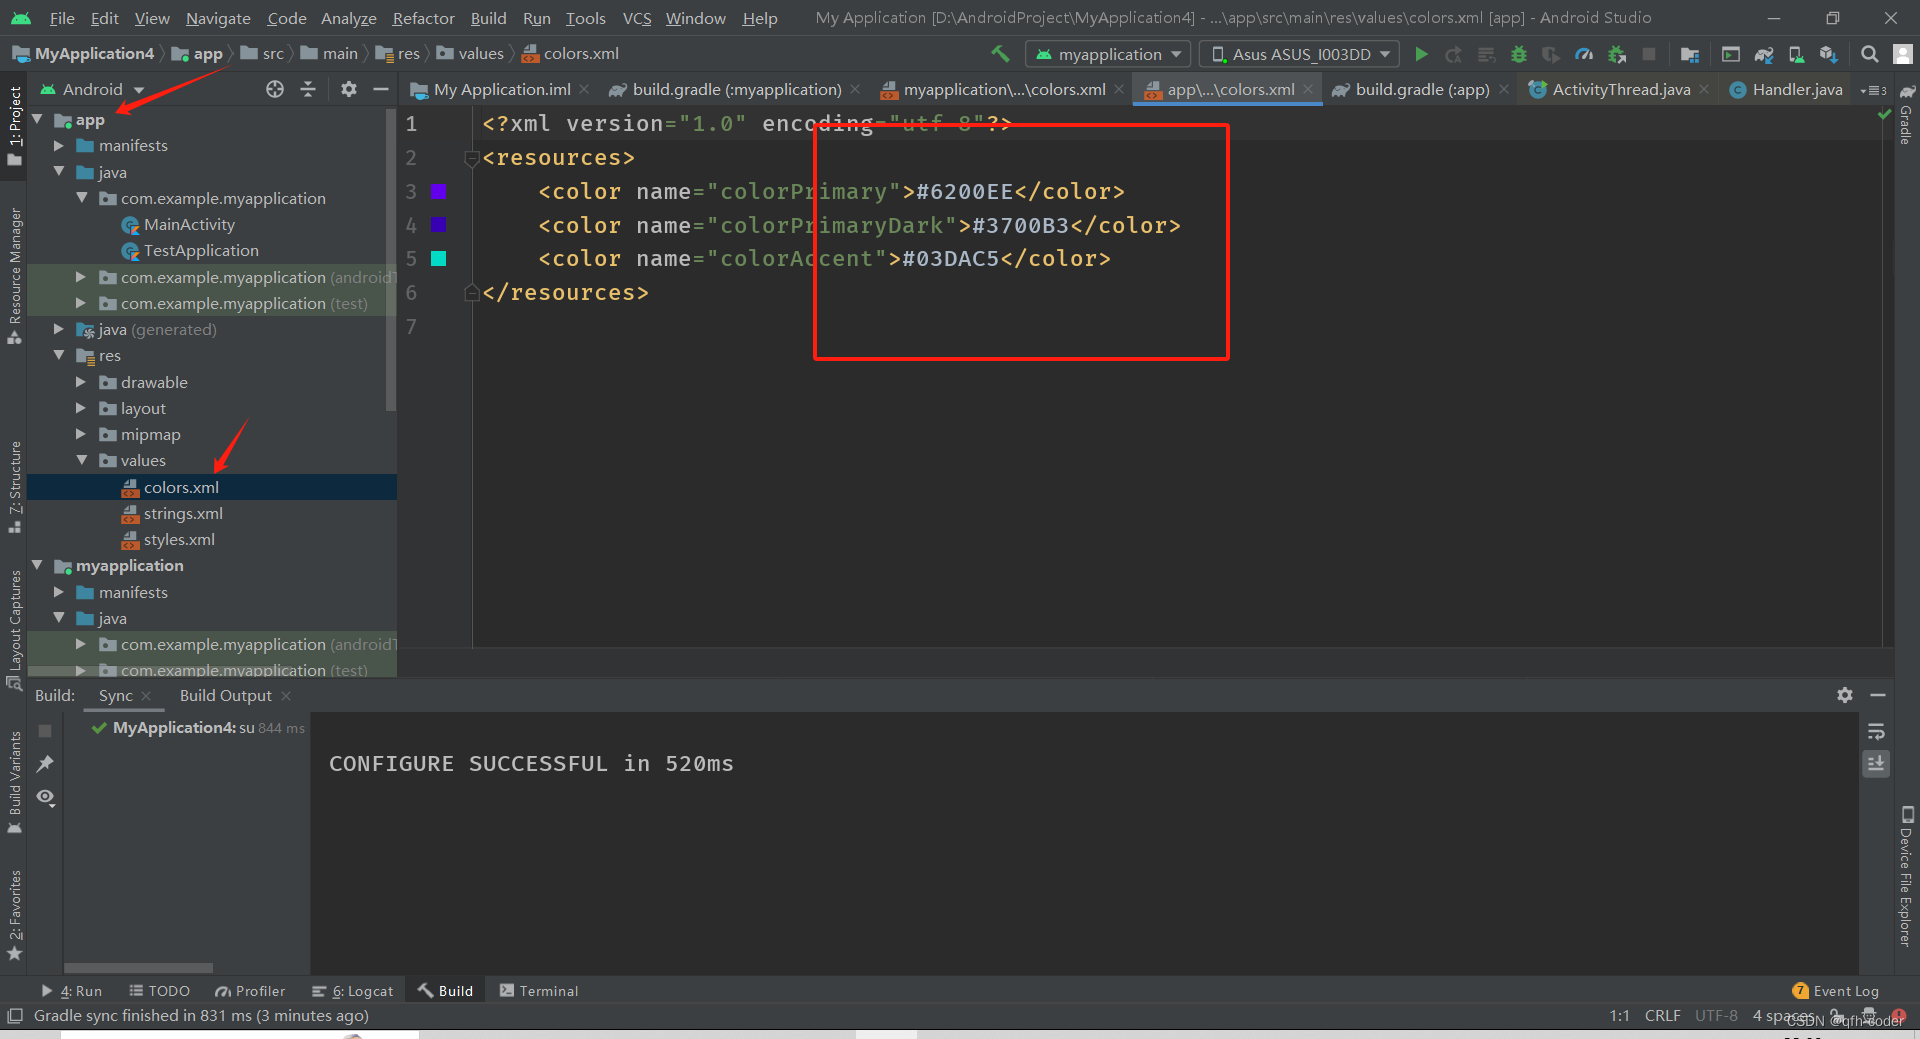Click Apply Code Changes icon
Viewport: 1920px width, 1039px height.
point(1486,54)
